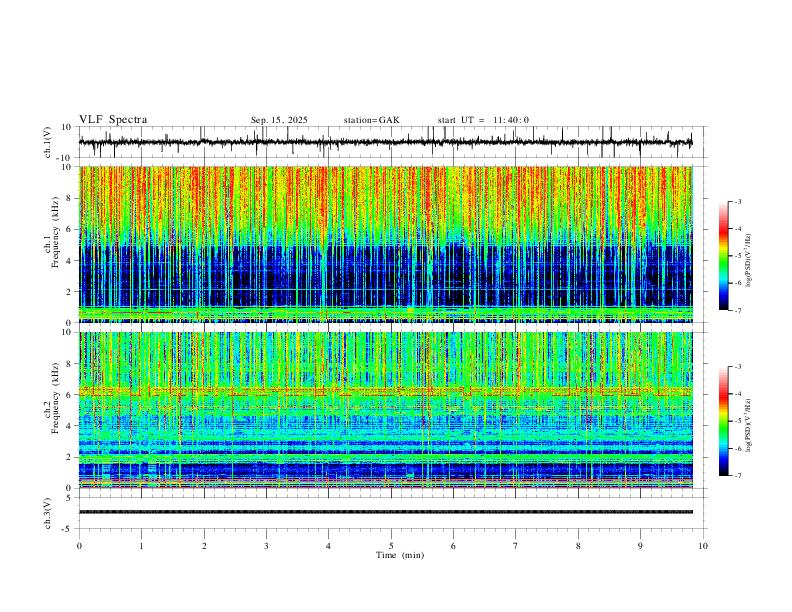792x612 pixels.
Task: Click the ch.1(V) waveform trace panel
Action: pyautogui.click(x=393, y=142)
